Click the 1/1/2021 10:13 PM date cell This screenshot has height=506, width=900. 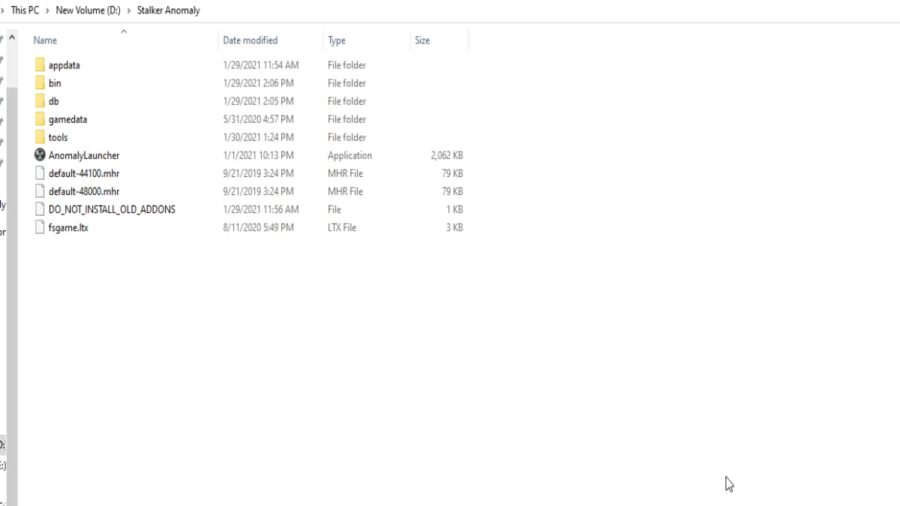(x=258, y=155)
